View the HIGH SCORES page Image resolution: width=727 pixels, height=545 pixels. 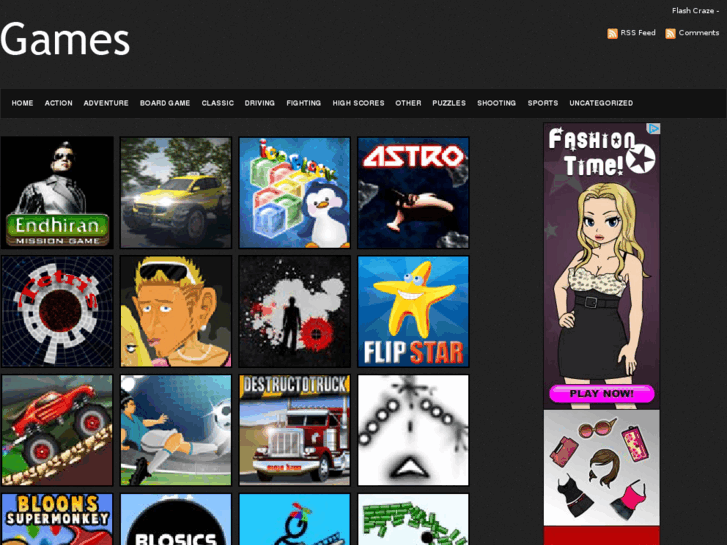(358, 103)
